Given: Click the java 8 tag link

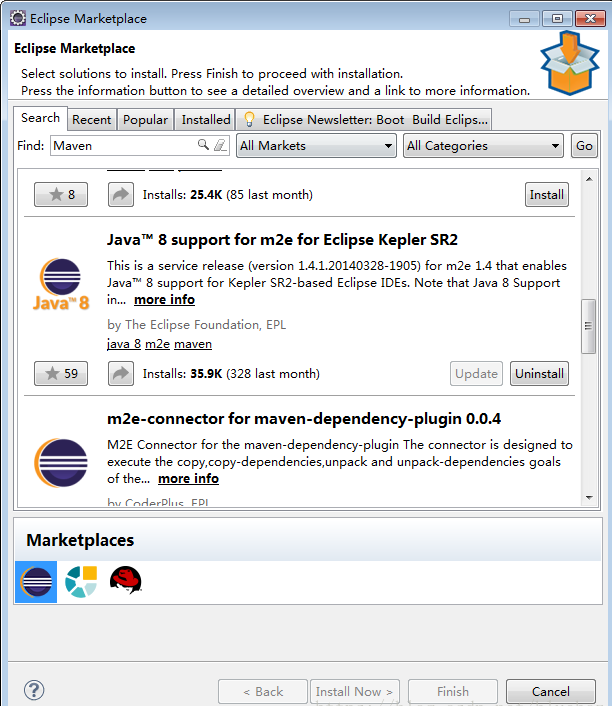Looking at the screenshot, I should click(x=124, y=344).
